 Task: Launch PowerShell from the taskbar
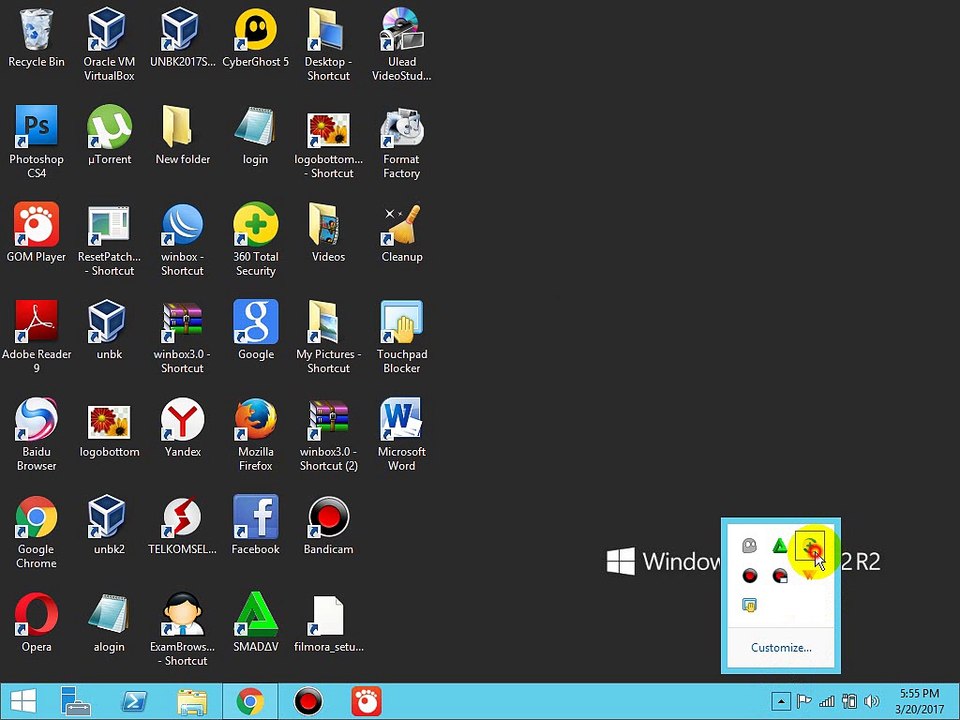pyautogui.click(x=134, y=702)
